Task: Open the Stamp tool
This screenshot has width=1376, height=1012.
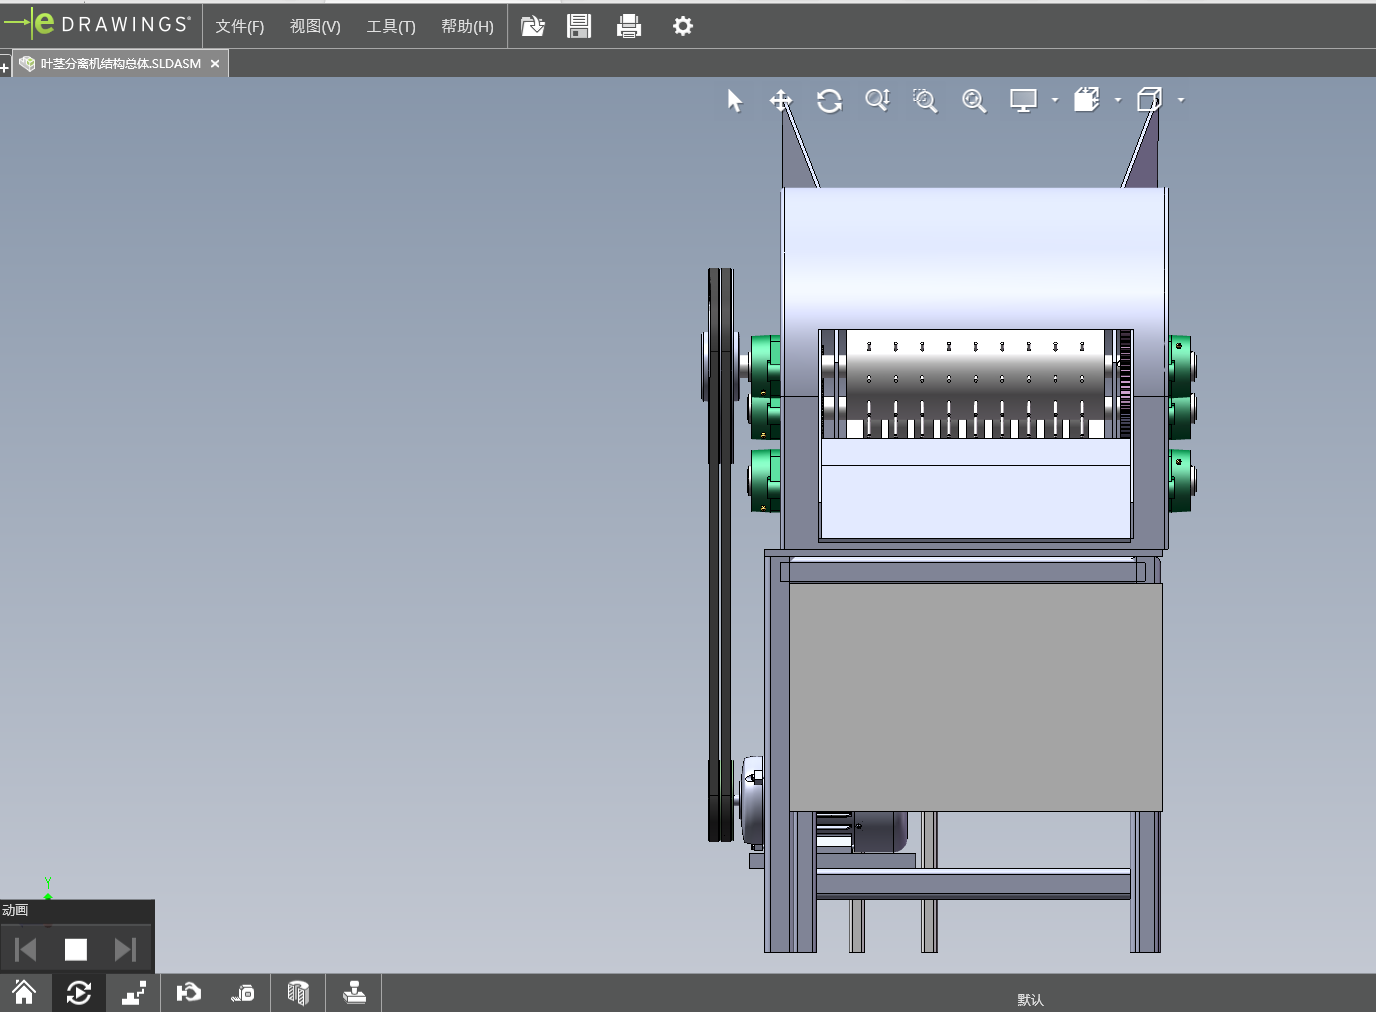Action: 354,992
